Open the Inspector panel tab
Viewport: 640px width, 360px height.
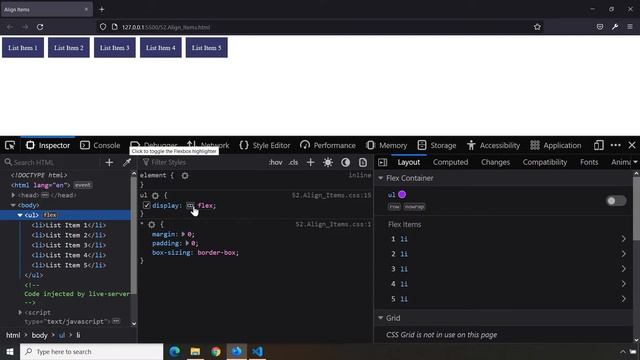[48, 145]
